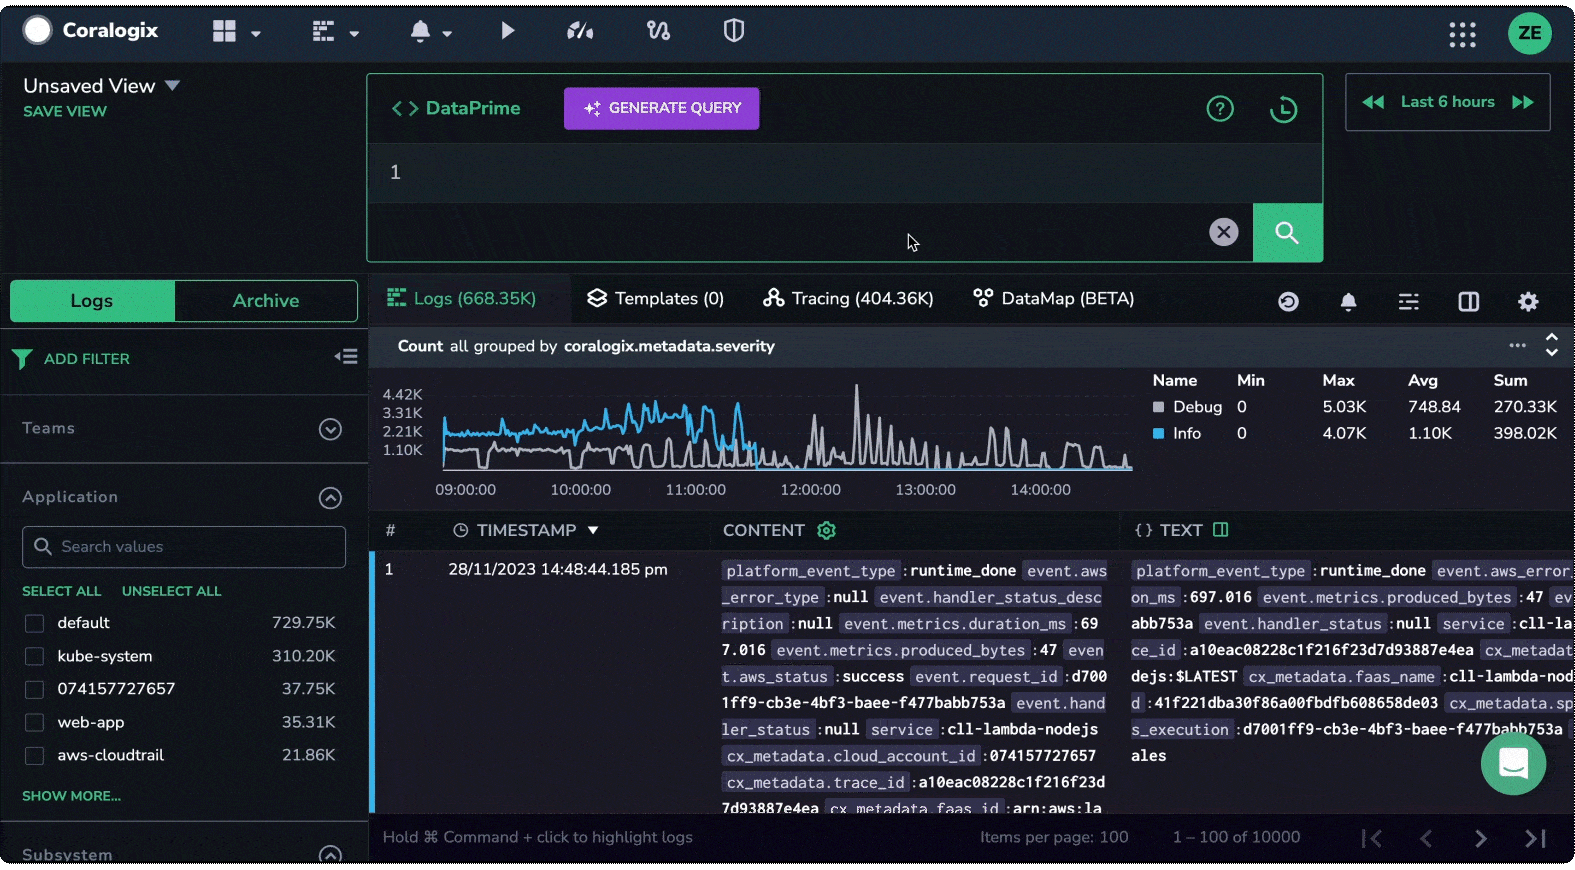Switch to the Templates (0) tab

tap(655, 299)
